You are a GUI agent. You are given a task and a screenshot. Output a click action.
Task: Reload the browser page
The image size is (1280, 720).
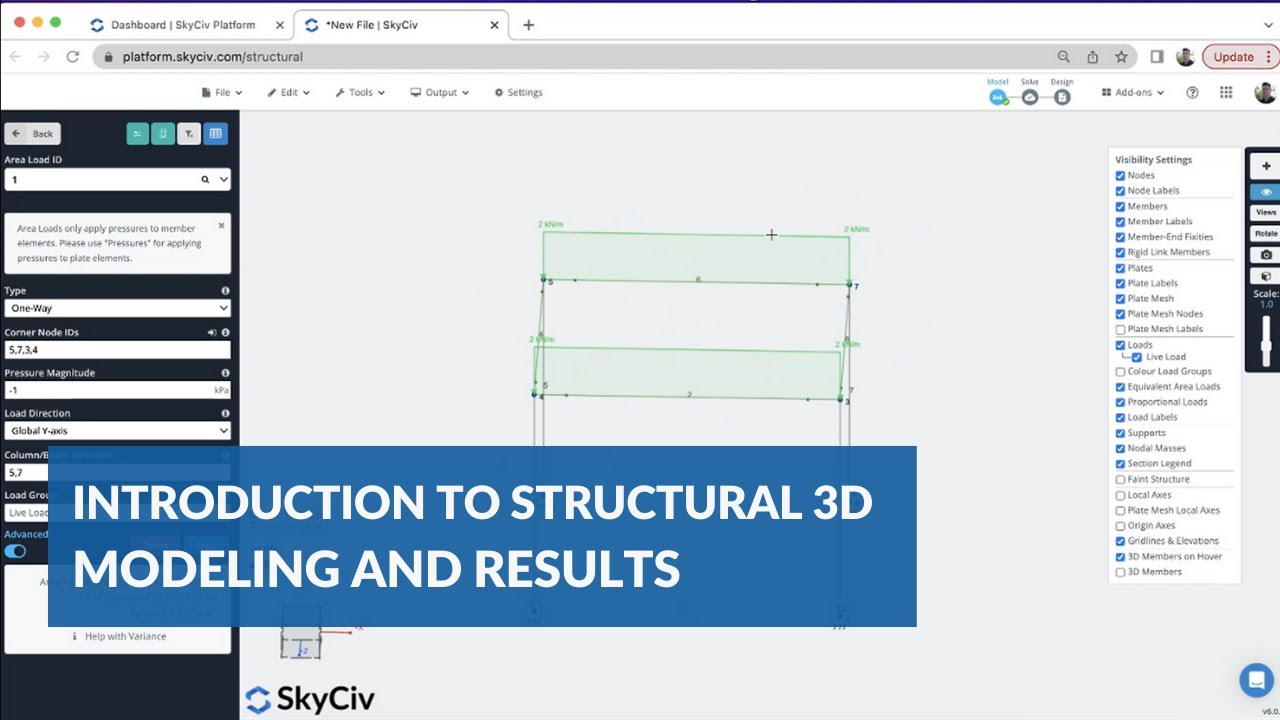[x=72, y=57]
